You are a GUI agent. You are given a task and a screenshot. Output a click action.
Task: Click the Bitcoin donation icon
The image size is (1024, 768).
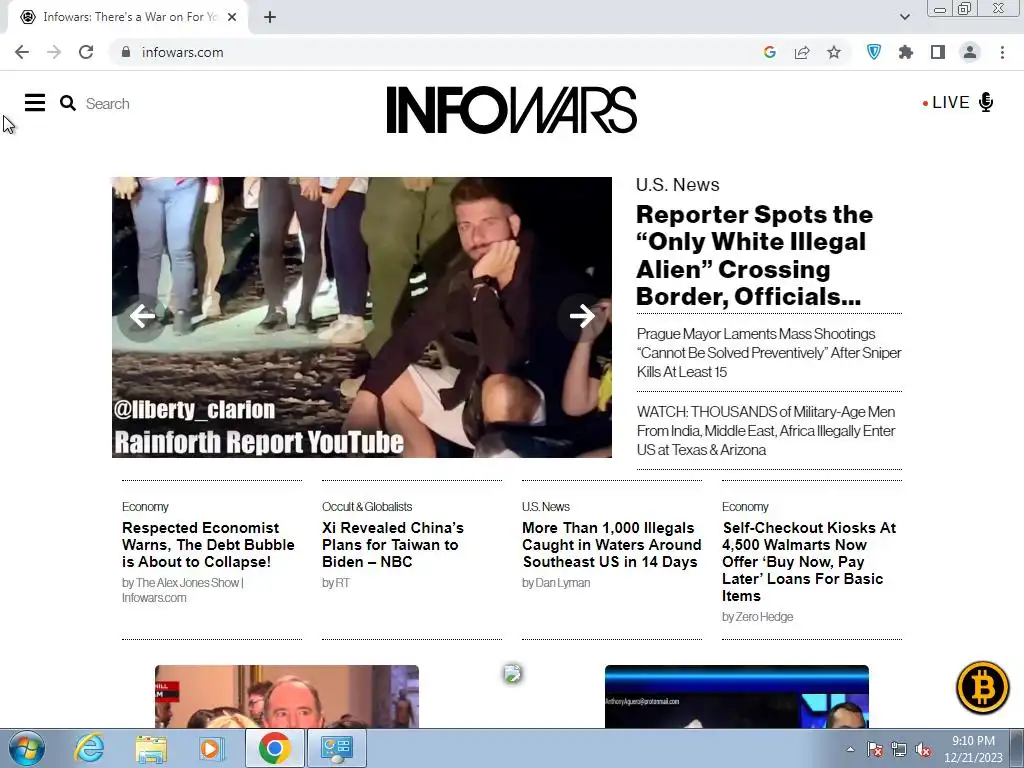click(982, 688)
